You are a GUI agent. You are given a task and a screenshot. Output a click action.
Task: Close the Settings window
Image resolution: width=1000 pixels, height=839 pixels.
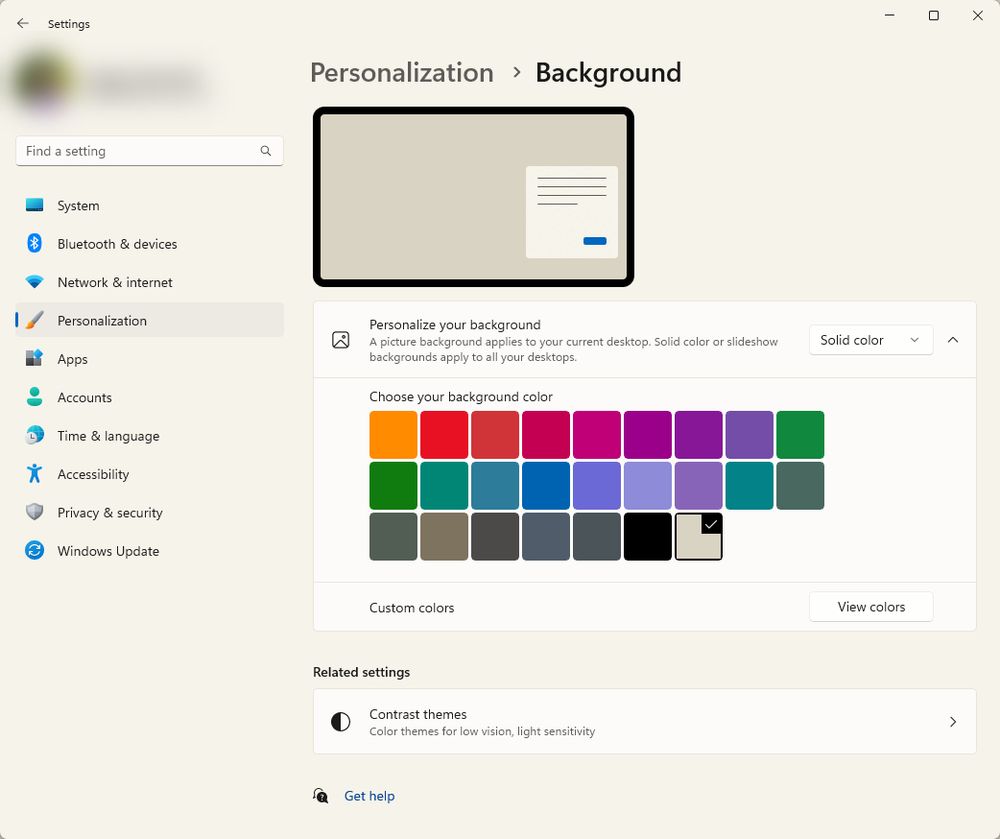point(978,15)
